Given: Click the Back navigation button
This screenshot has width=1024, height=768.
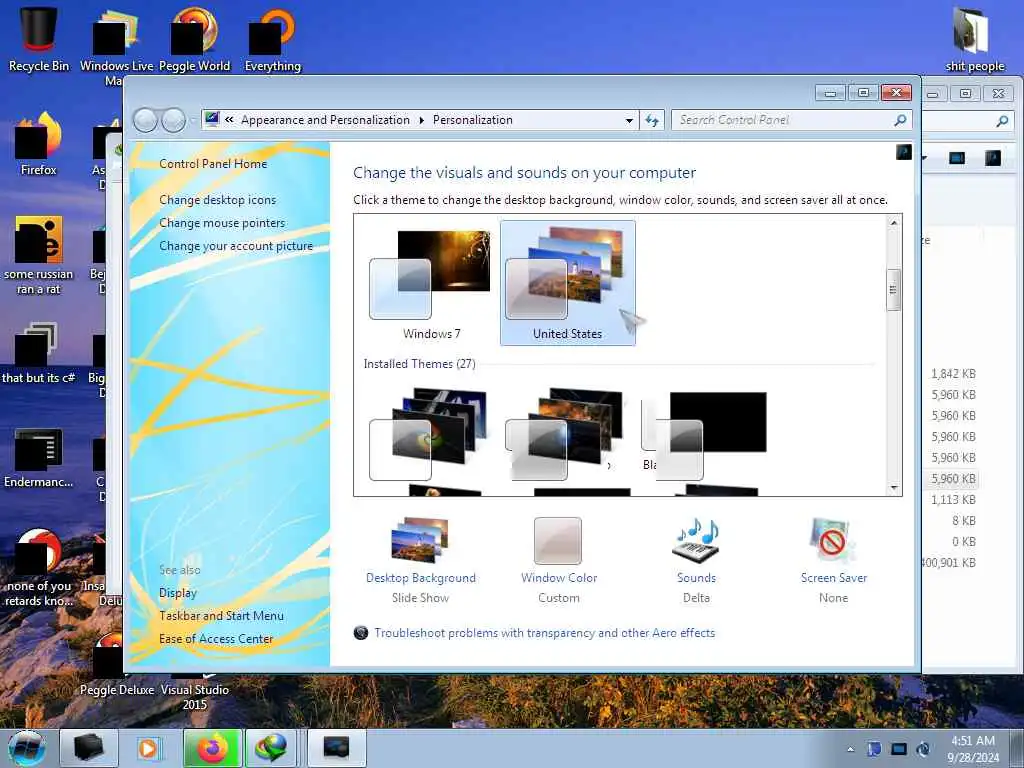Looking at the screenshot, I should tap(146, 120).
